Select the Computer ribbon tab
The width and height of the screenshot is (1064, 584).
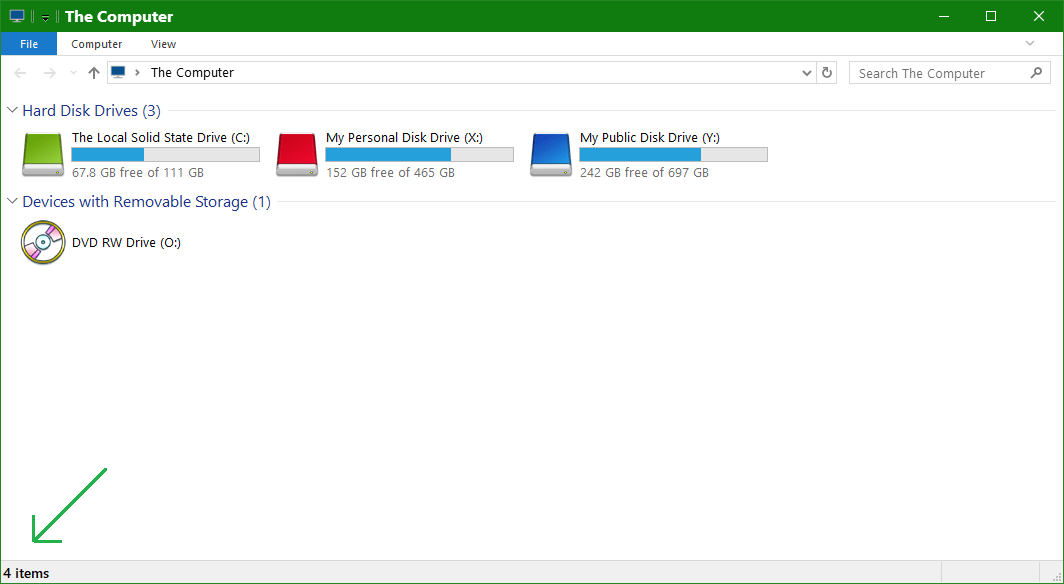[96, 43]
